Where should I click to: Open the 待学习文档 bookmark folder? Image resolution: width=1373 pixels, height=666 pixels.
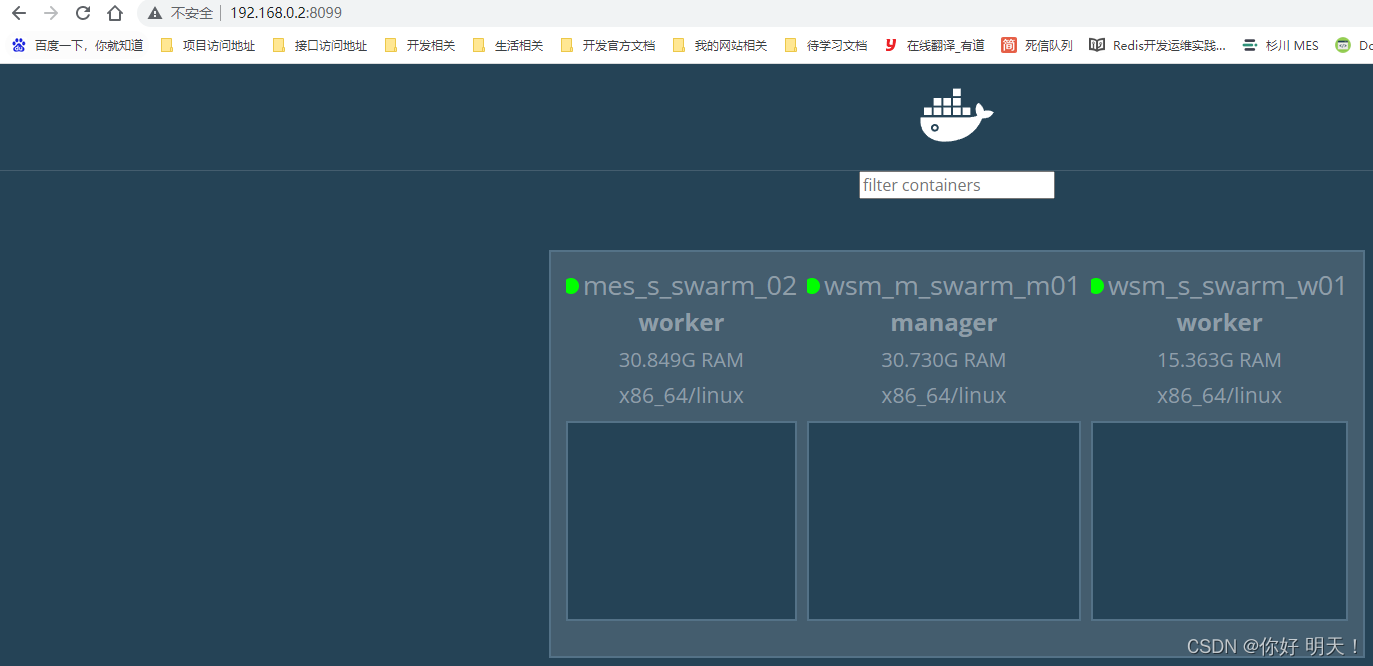pos(826,45)
